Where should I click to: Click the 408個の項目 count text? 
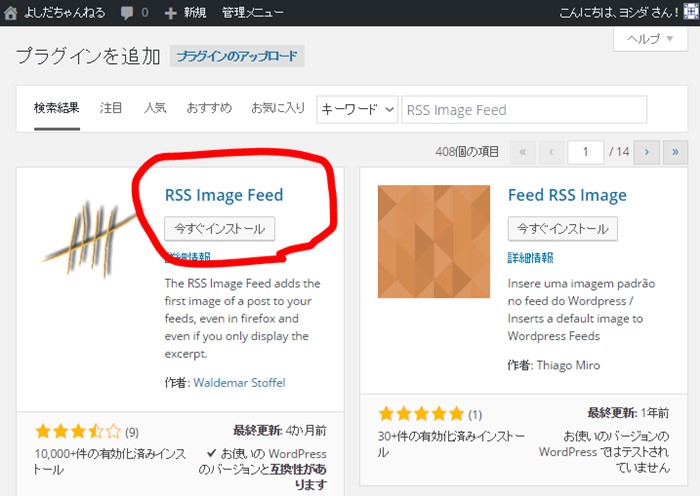pos(467,152)
